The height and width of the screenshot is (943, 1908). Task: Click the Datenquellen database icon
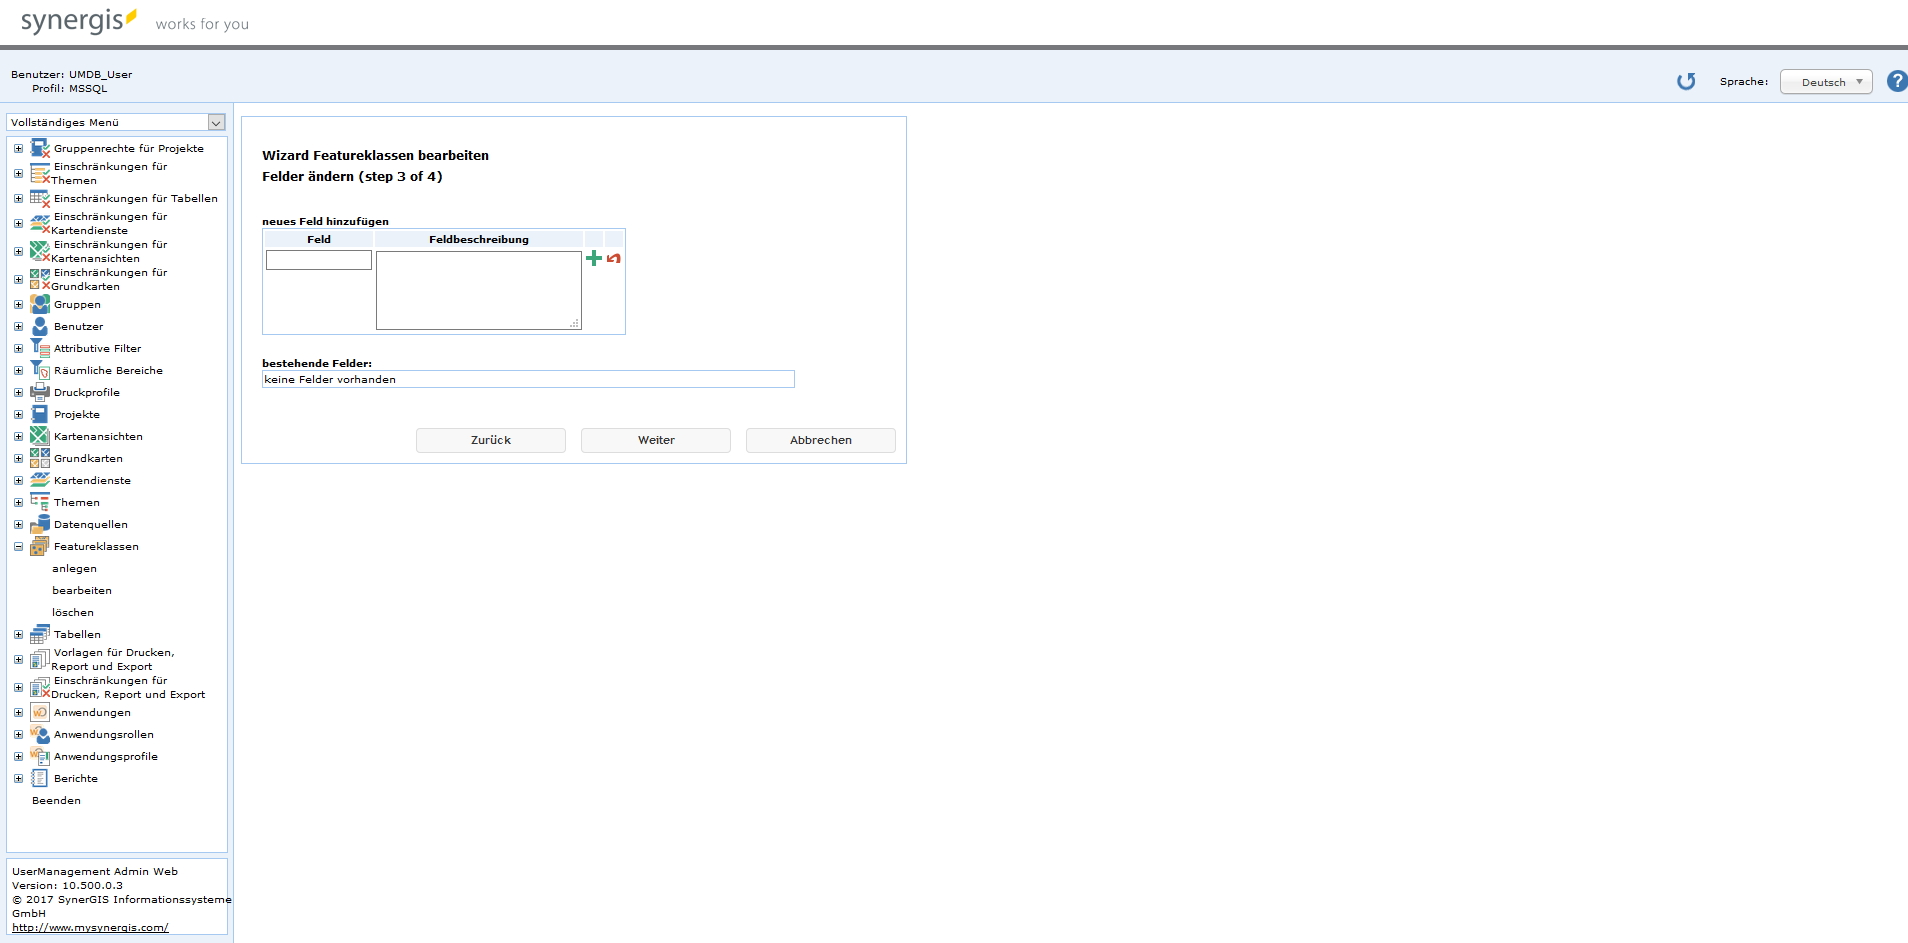(39, 524)
